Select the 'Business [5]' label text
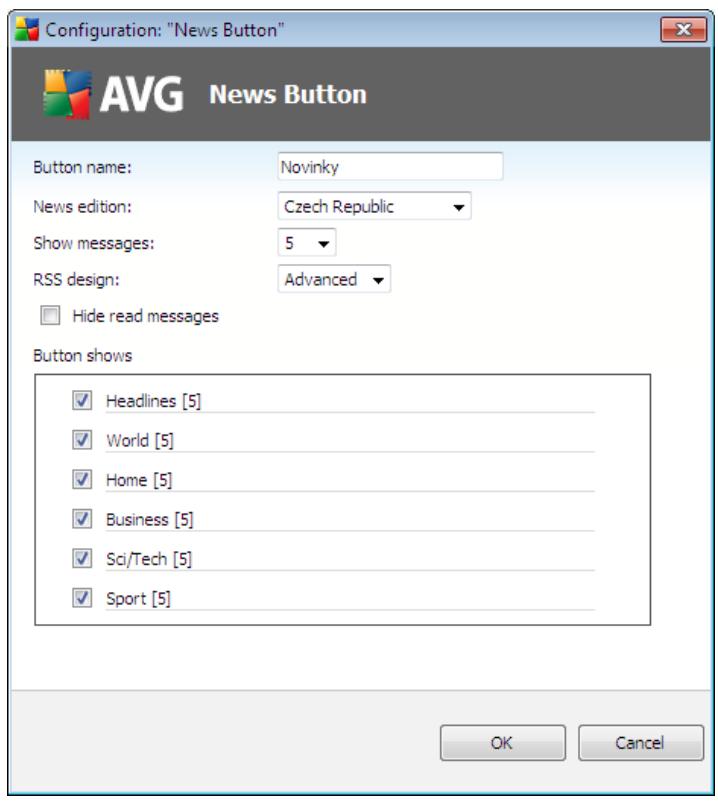 150,520
